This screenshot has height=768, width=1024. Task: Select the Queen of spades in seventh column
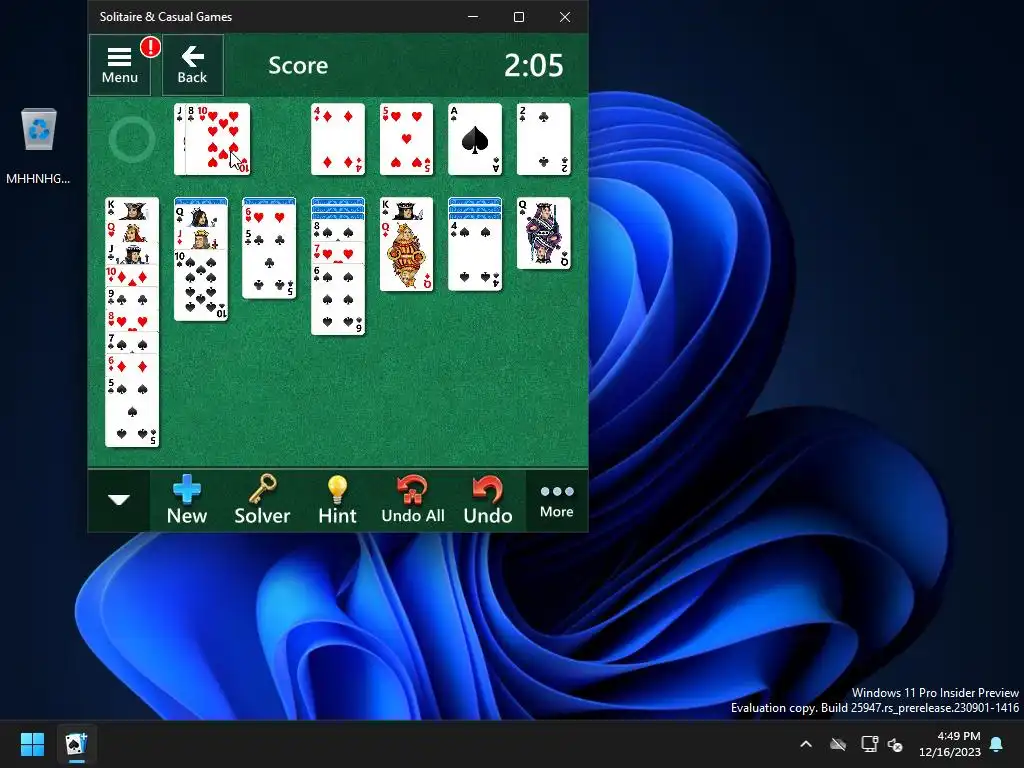tap(543, 233)
